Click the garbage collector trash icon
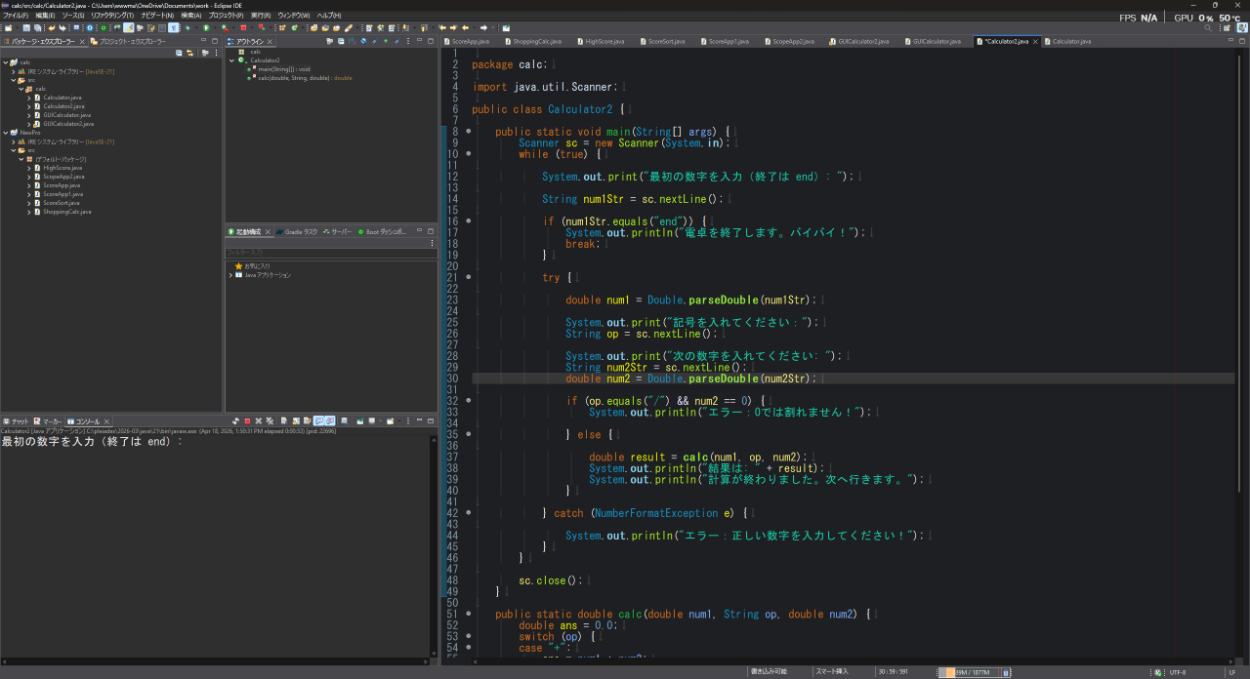 point(1006,672)
